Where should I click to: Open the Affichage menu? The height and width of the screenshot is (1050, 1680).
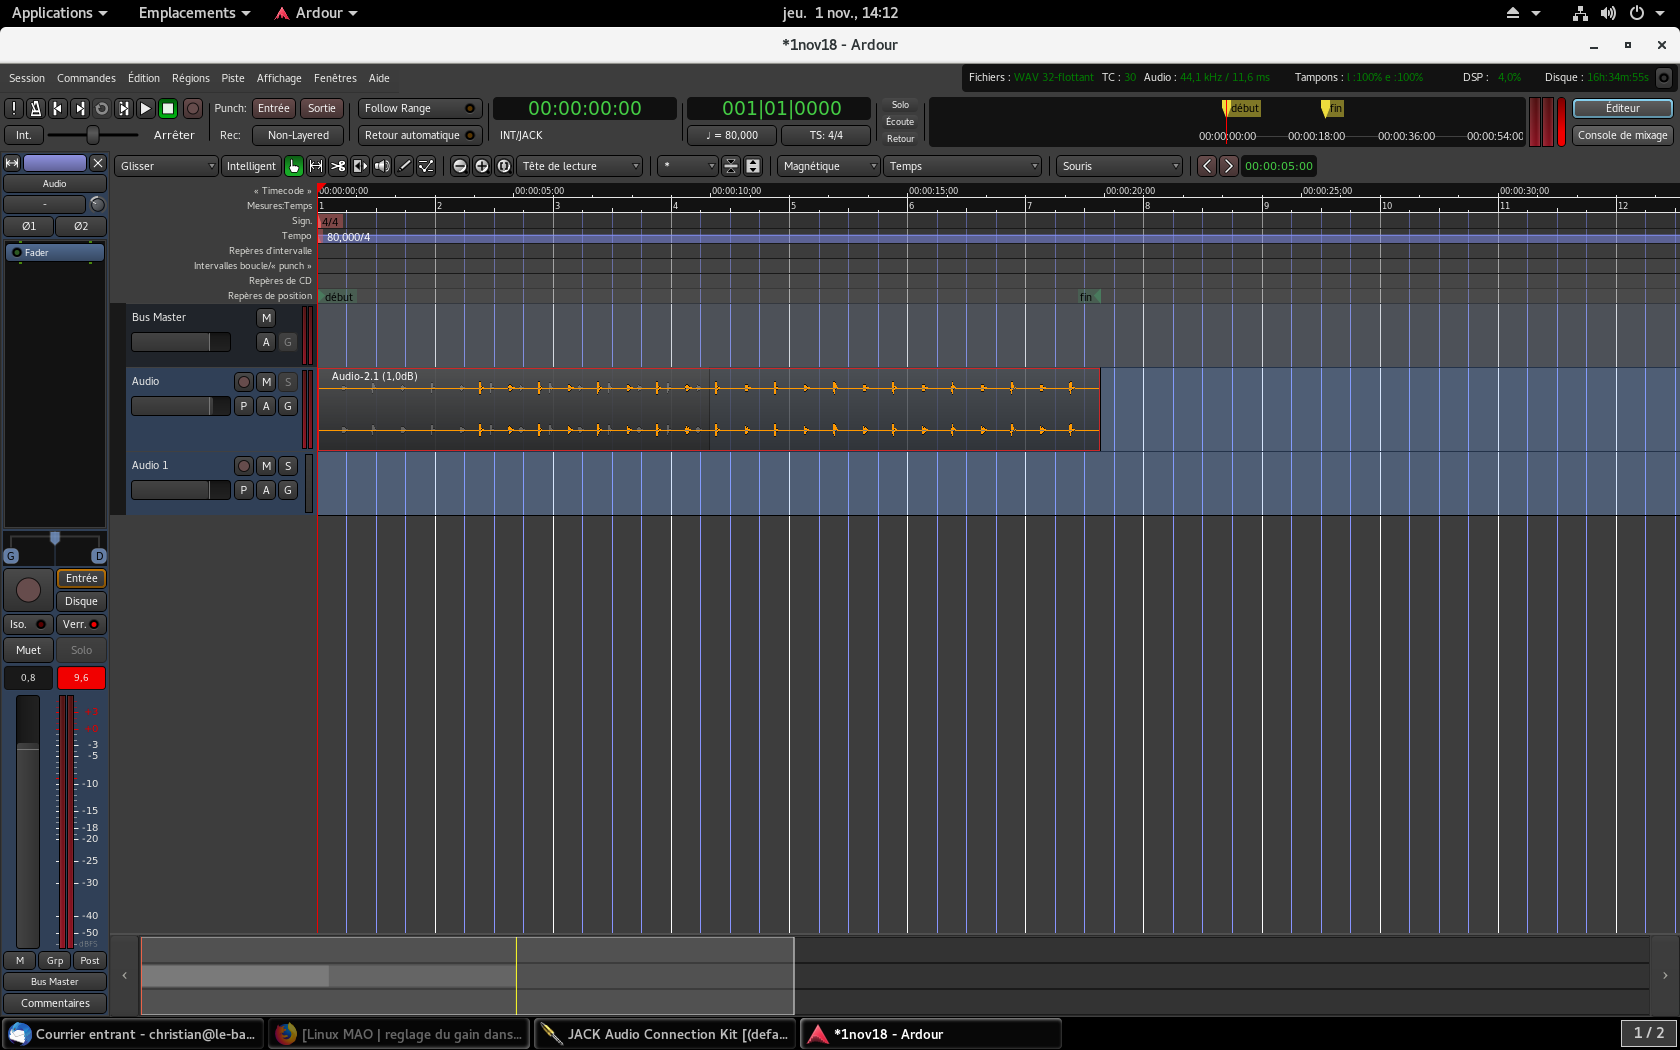pos(279,78)
